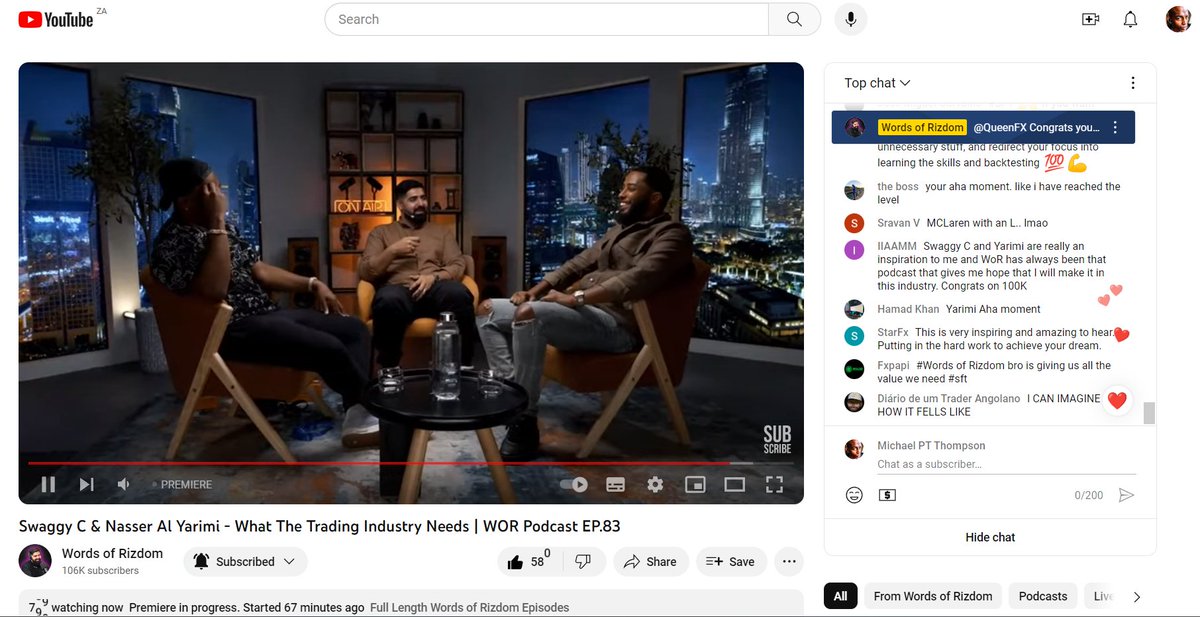
Task: Expand the Subscribed notification dropdown
Action: pos(246,562)
